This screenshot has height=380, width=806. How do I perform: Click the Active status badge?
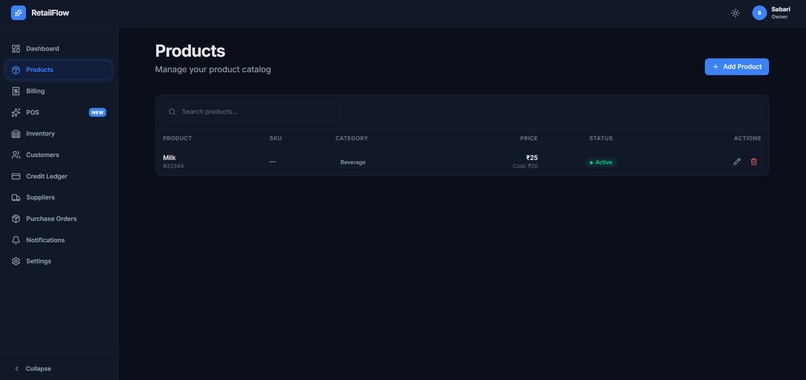point(601,162)
